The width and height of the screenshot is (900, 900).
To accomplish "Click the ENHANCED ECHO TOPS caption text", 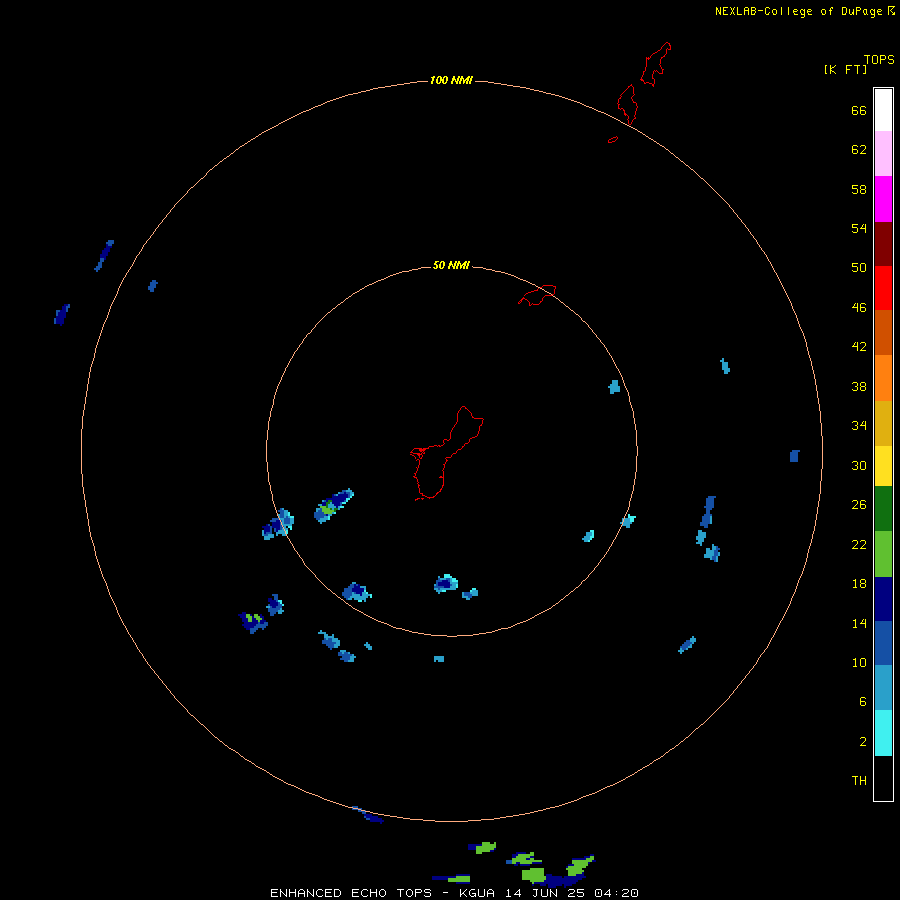I will tap(351, 893).
